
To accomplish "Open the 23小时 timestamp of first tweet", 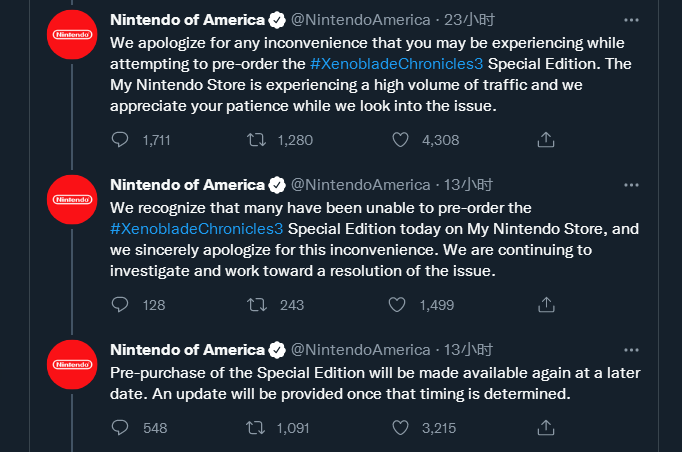I will point(469,20).
